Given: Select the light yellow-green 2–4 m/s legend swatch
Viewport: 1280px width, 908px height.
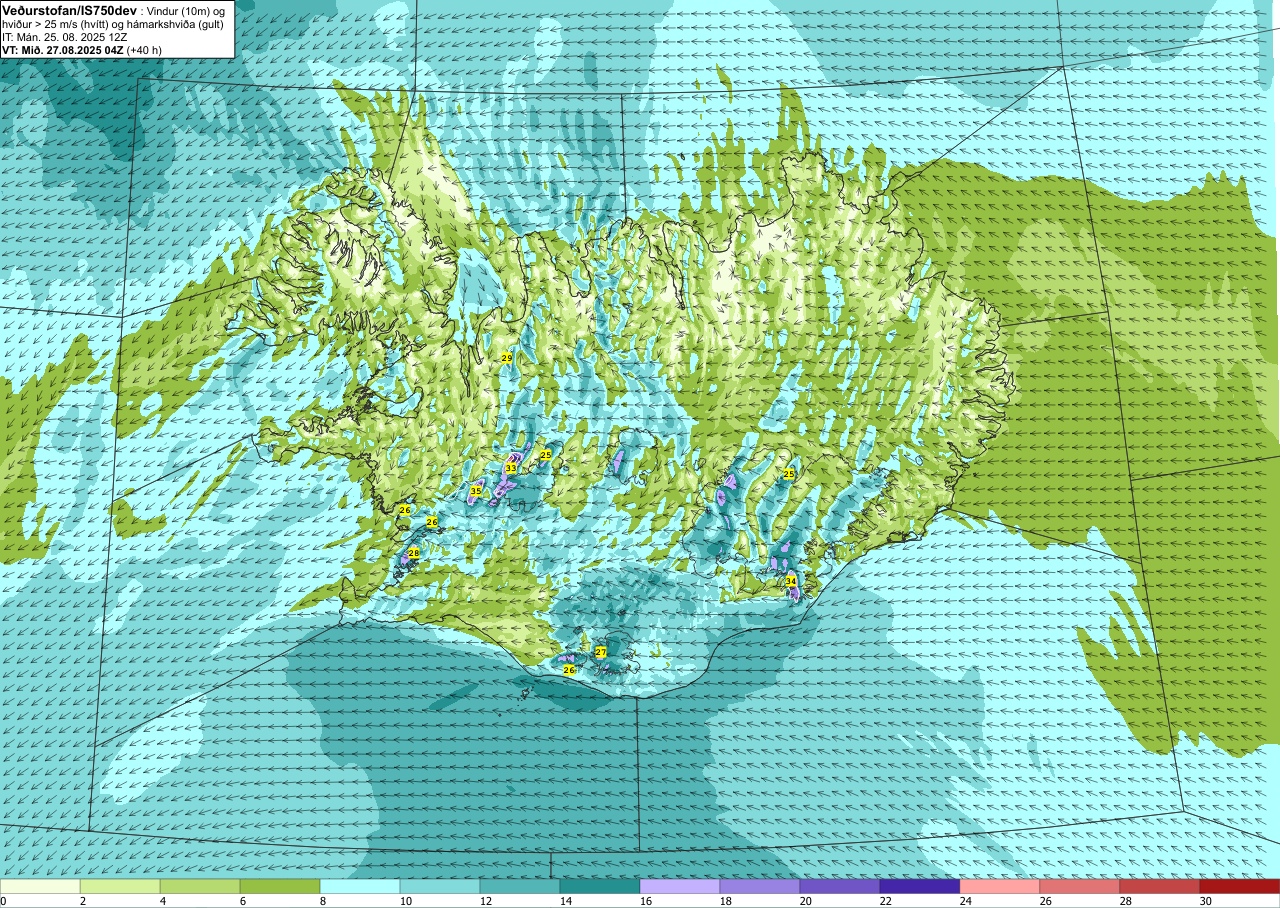Looking at the screenshot, I should pos(120,886).
